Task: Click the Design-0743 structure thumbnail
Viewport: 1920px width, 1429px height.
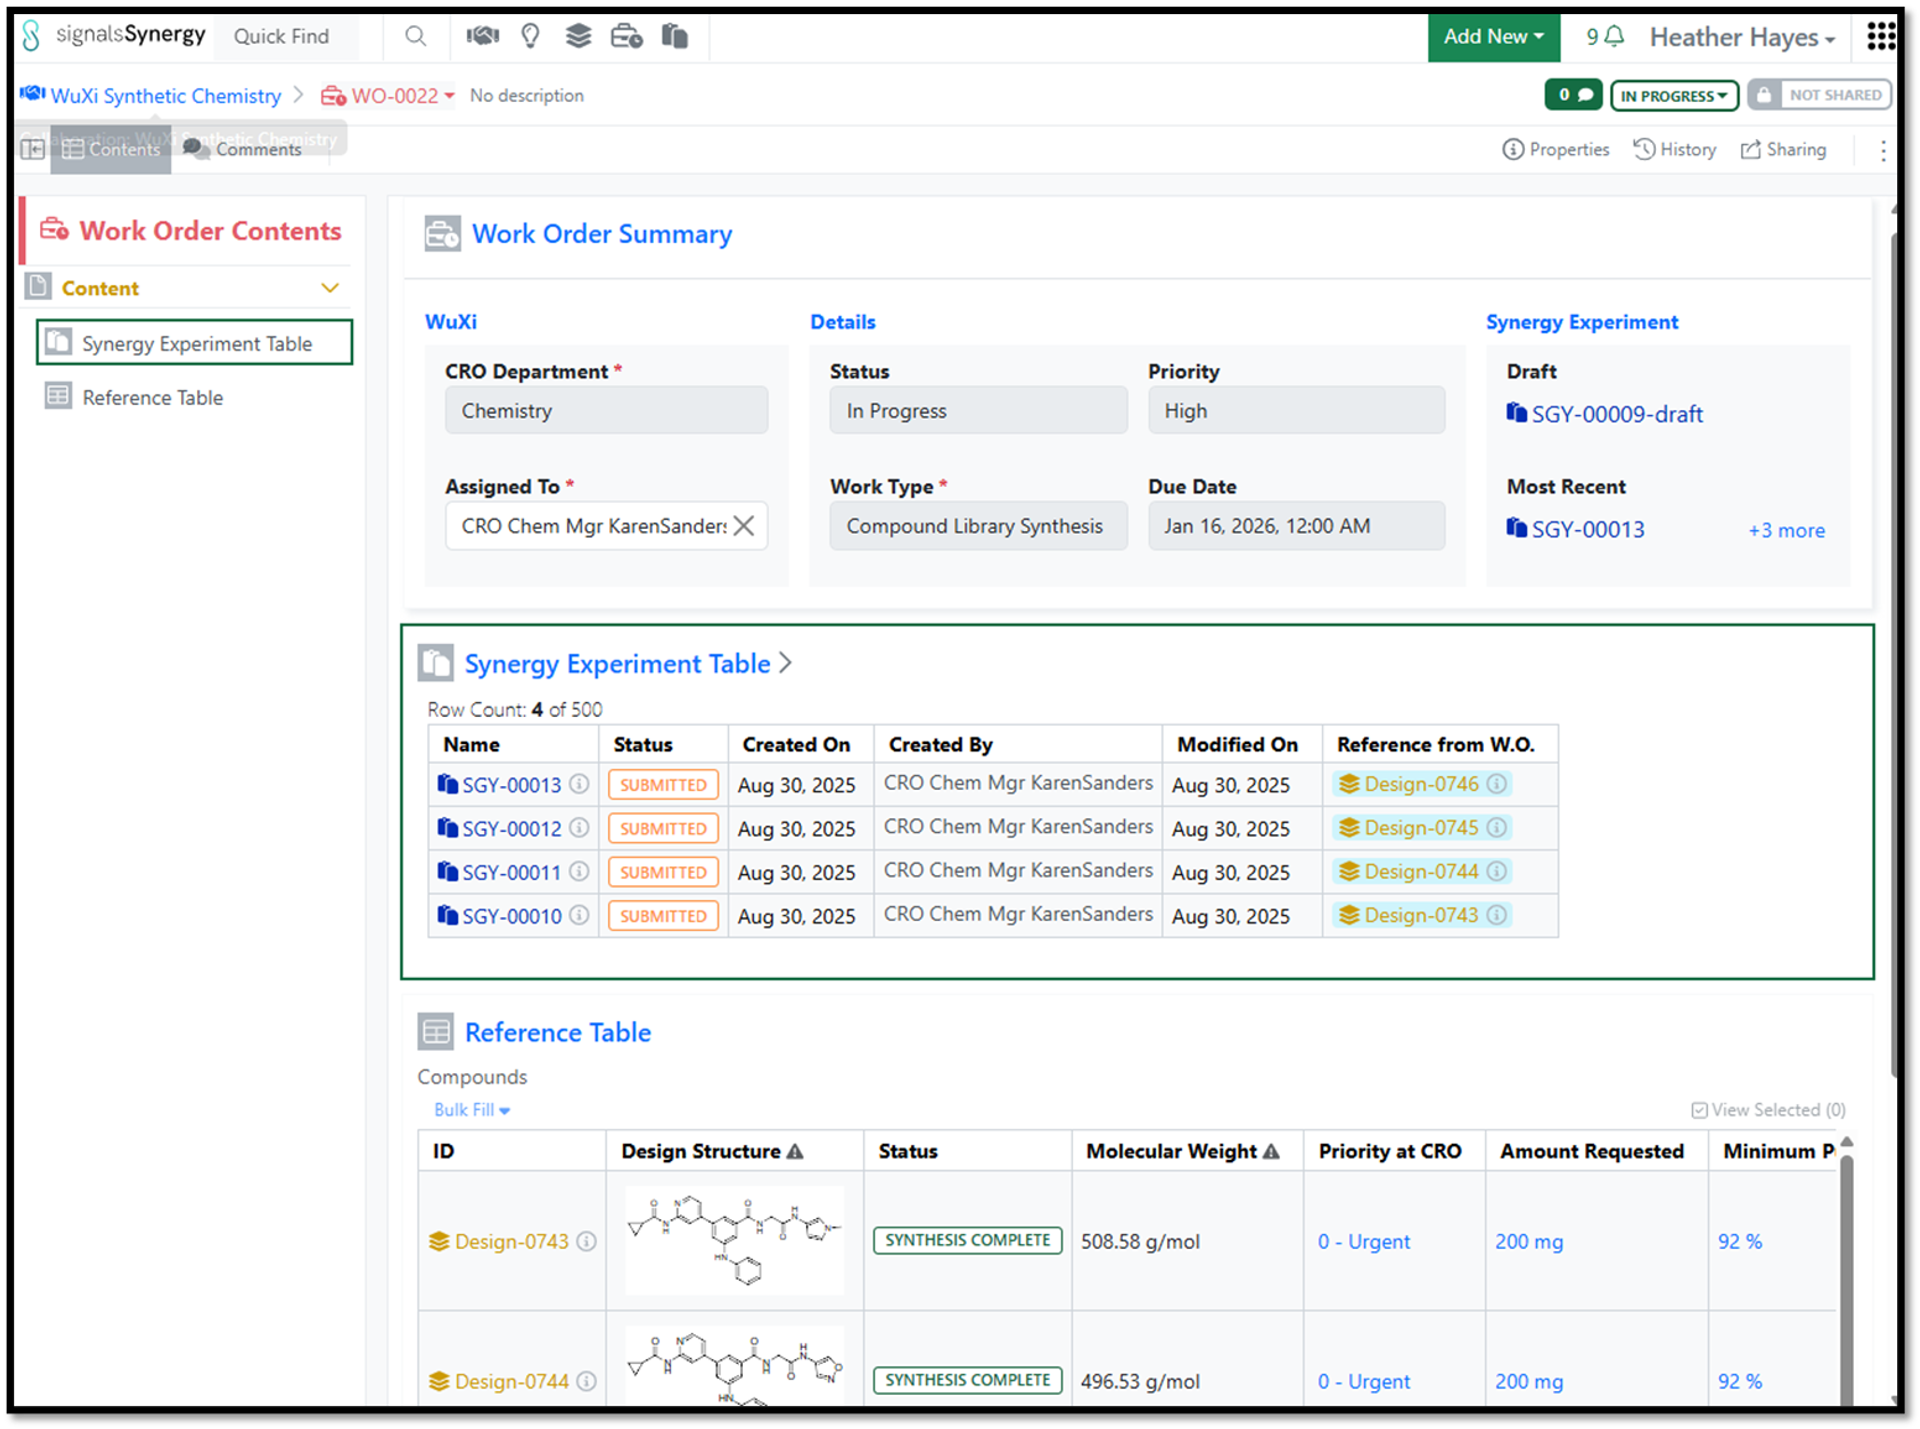Action: coord(735,1240)
